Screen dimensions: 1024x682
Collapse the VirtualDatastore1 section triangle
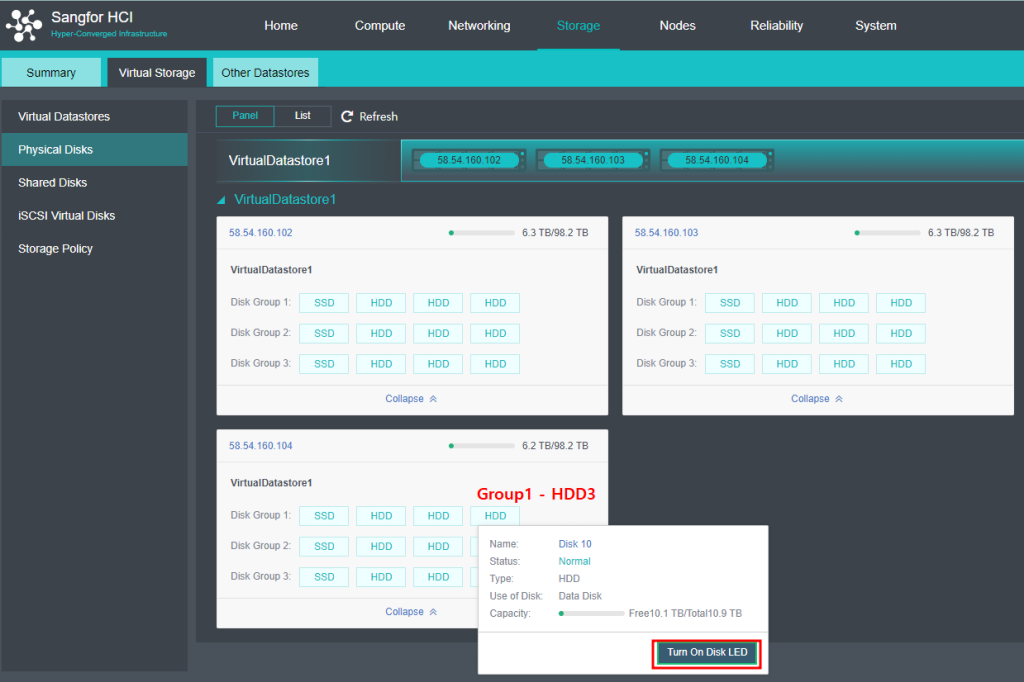point(221,200)
